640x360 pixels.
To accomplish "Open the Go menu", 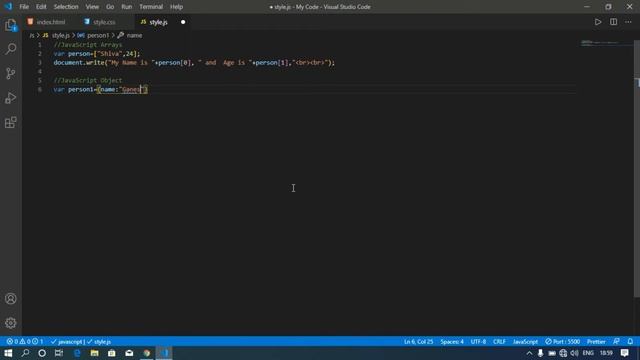I will (x=110, y=7).
